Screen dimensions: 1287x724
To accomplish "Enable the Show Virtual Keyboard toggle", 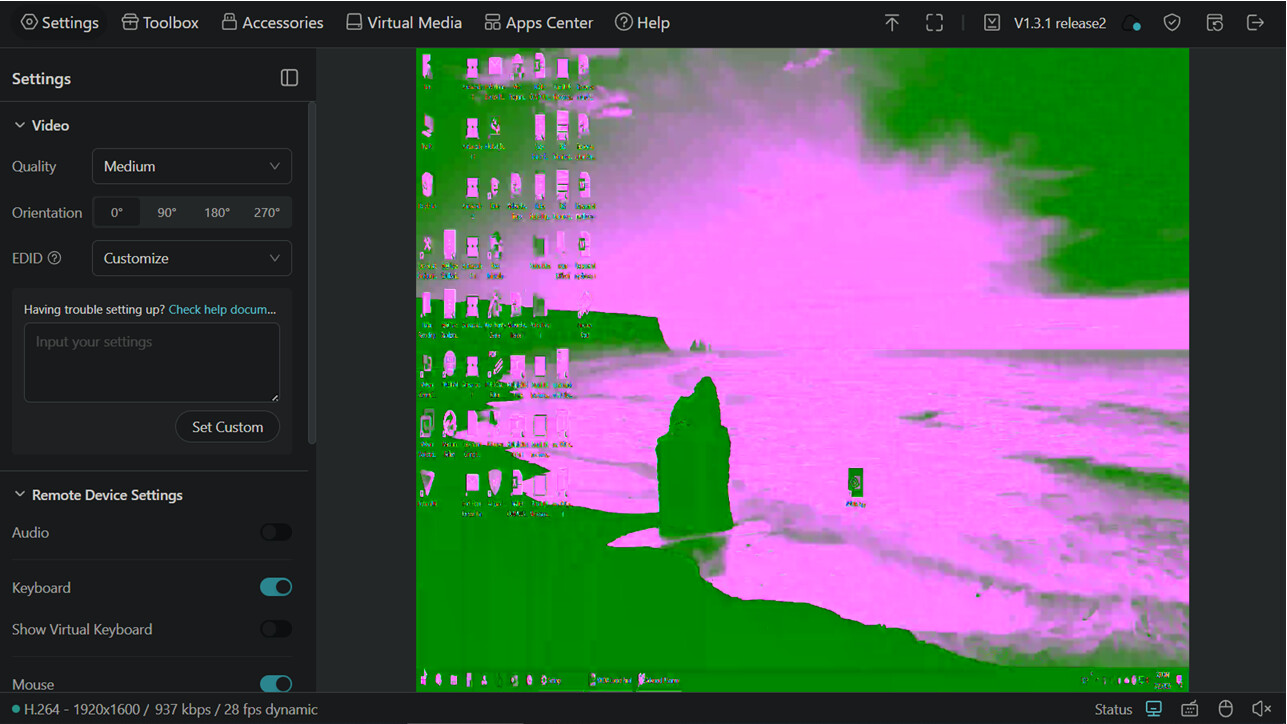I will pos(276,629).
